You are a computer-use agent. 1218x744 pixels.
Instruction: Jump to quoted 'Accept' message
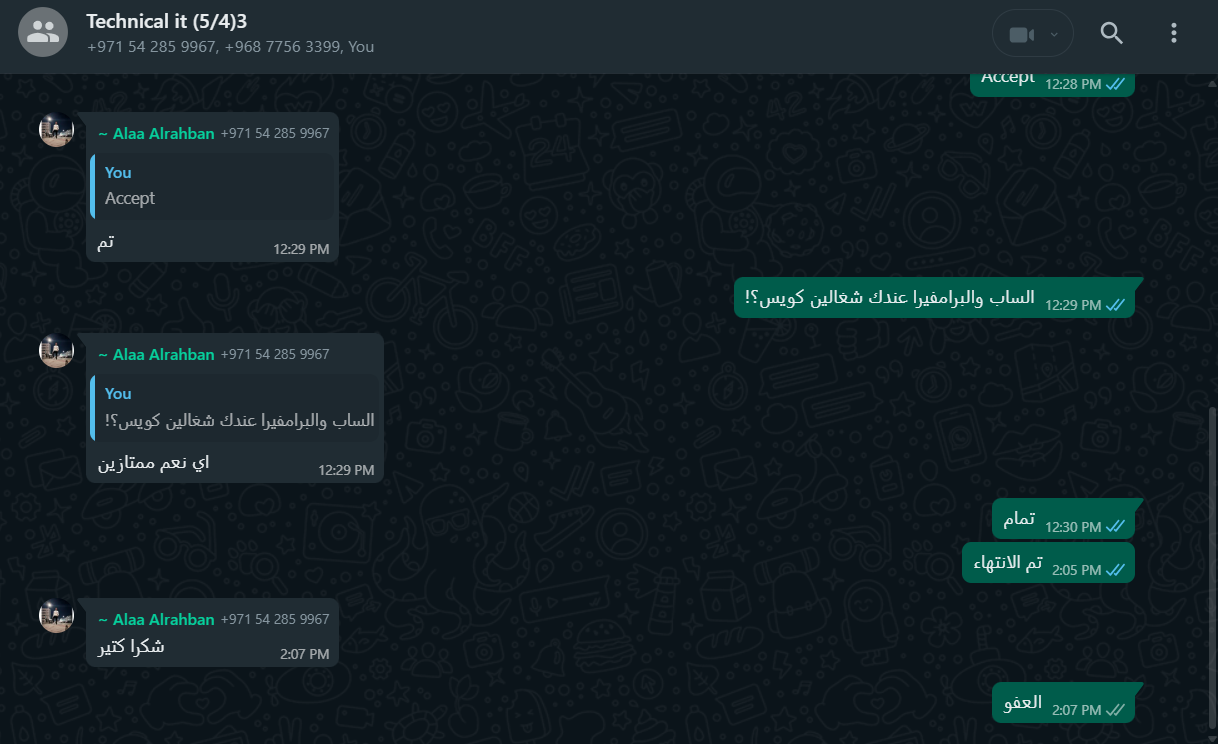(x=213, y=186)
